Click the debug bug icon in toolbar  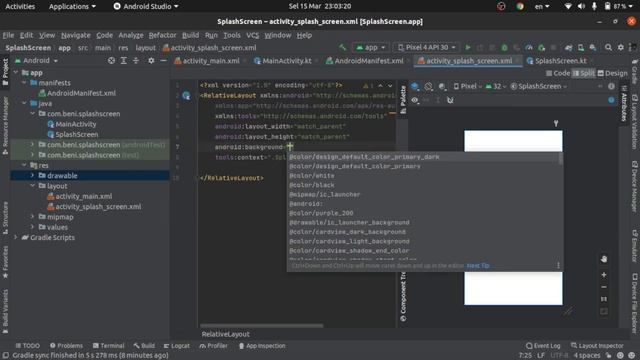click(x=504, y=47)
